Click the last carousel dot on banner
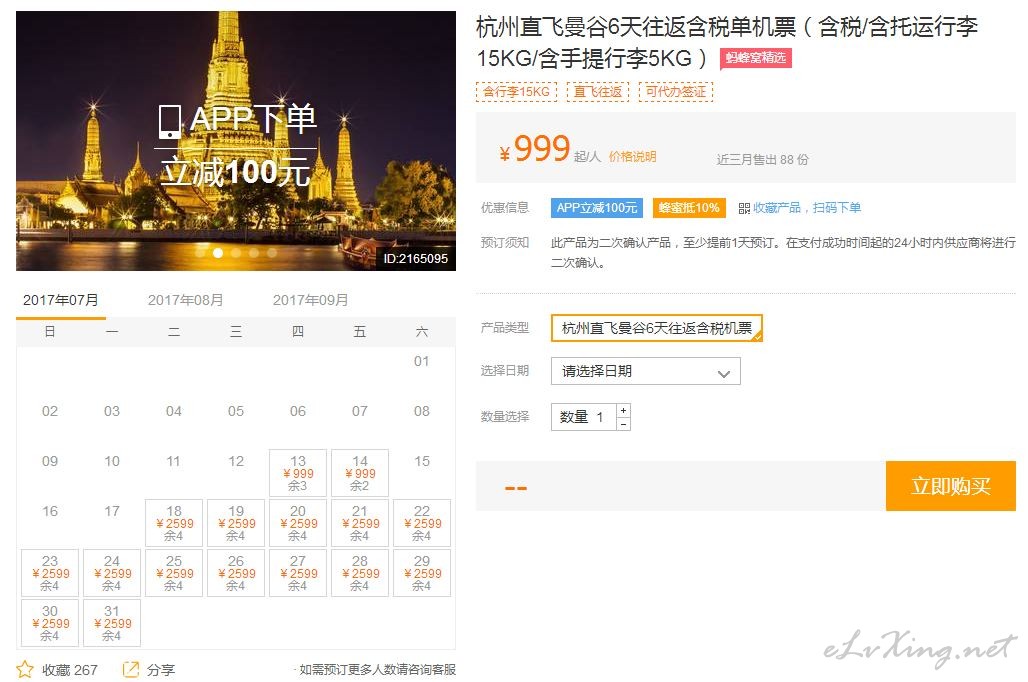 click(x=271, y=252)
